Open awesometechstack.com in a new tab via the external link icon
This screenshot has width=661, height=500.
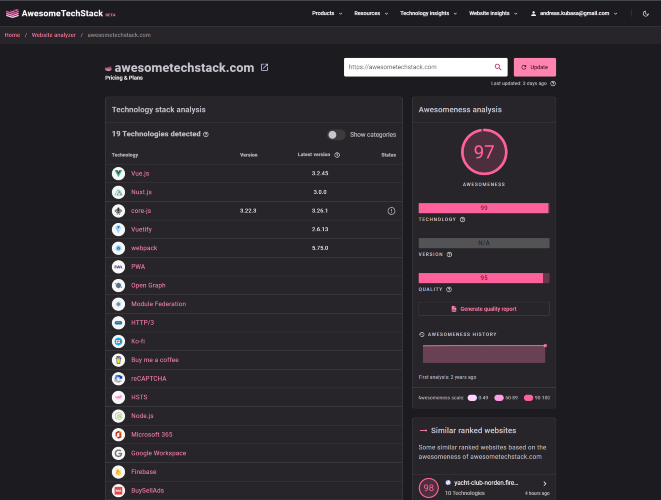264,67
